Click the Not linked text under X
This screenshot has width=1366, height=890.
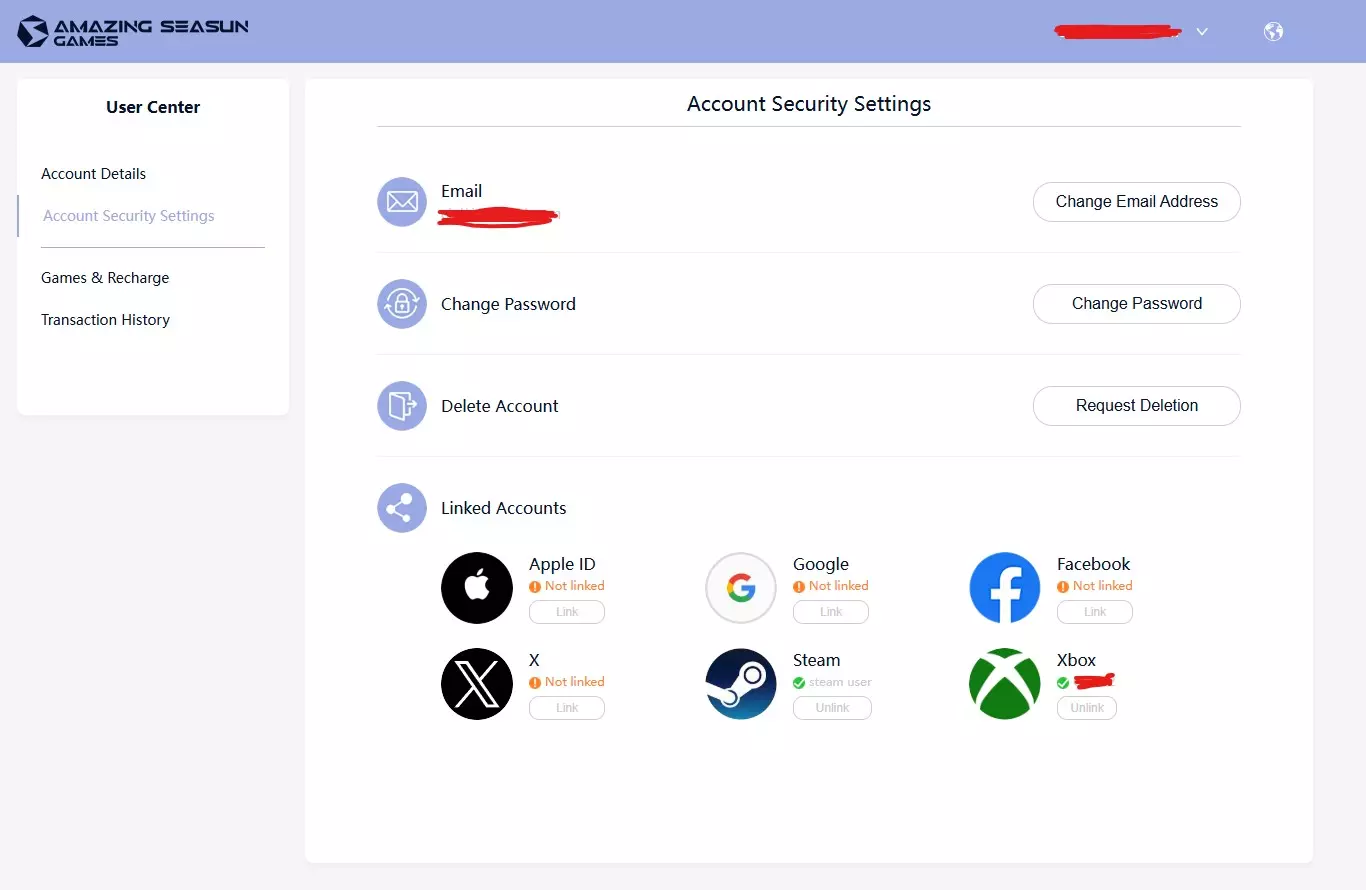pyautogui.click(x=574, y=682)
